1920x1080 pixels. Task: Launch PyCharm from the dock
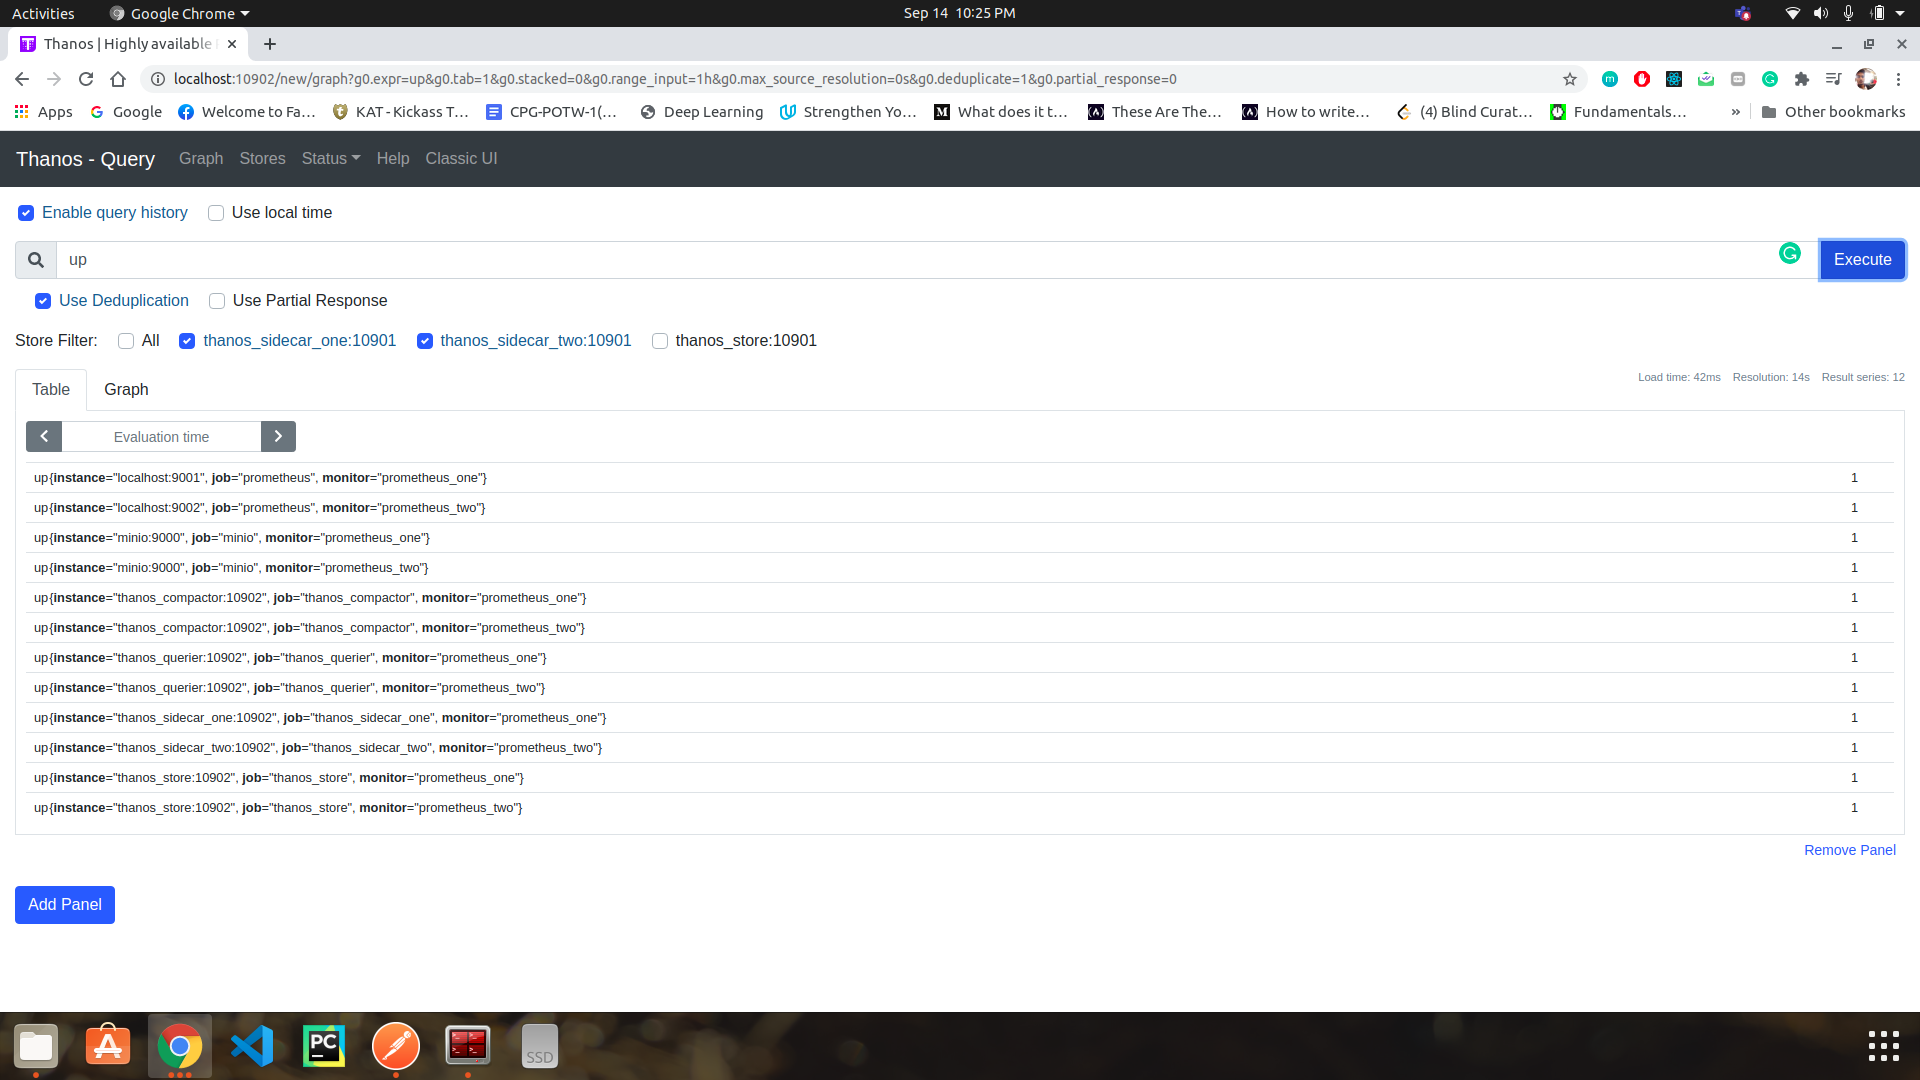pos(324,1046)
